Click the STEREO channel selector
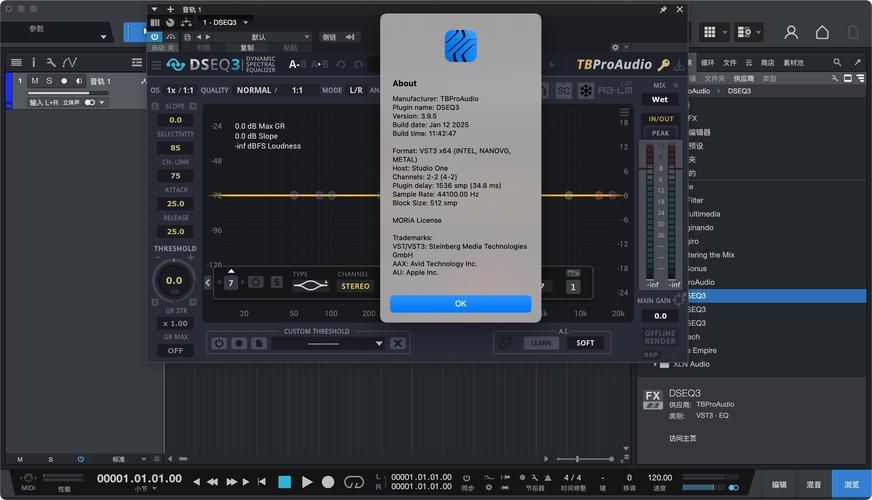 tap(355, 286)
